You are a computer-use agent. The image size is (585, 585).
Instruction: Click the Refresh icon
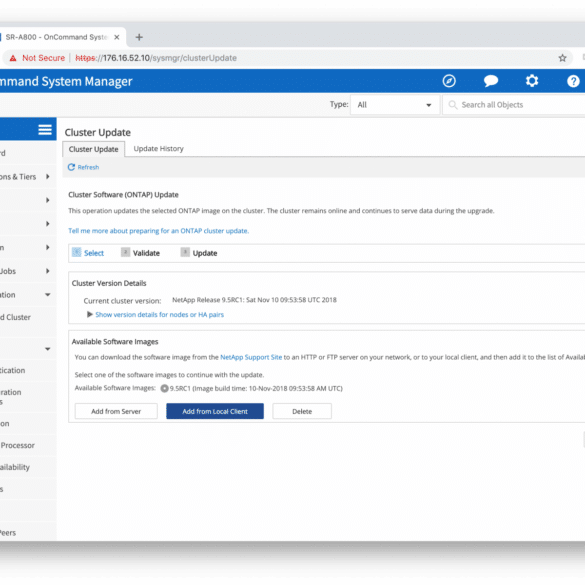coord(71,167)
